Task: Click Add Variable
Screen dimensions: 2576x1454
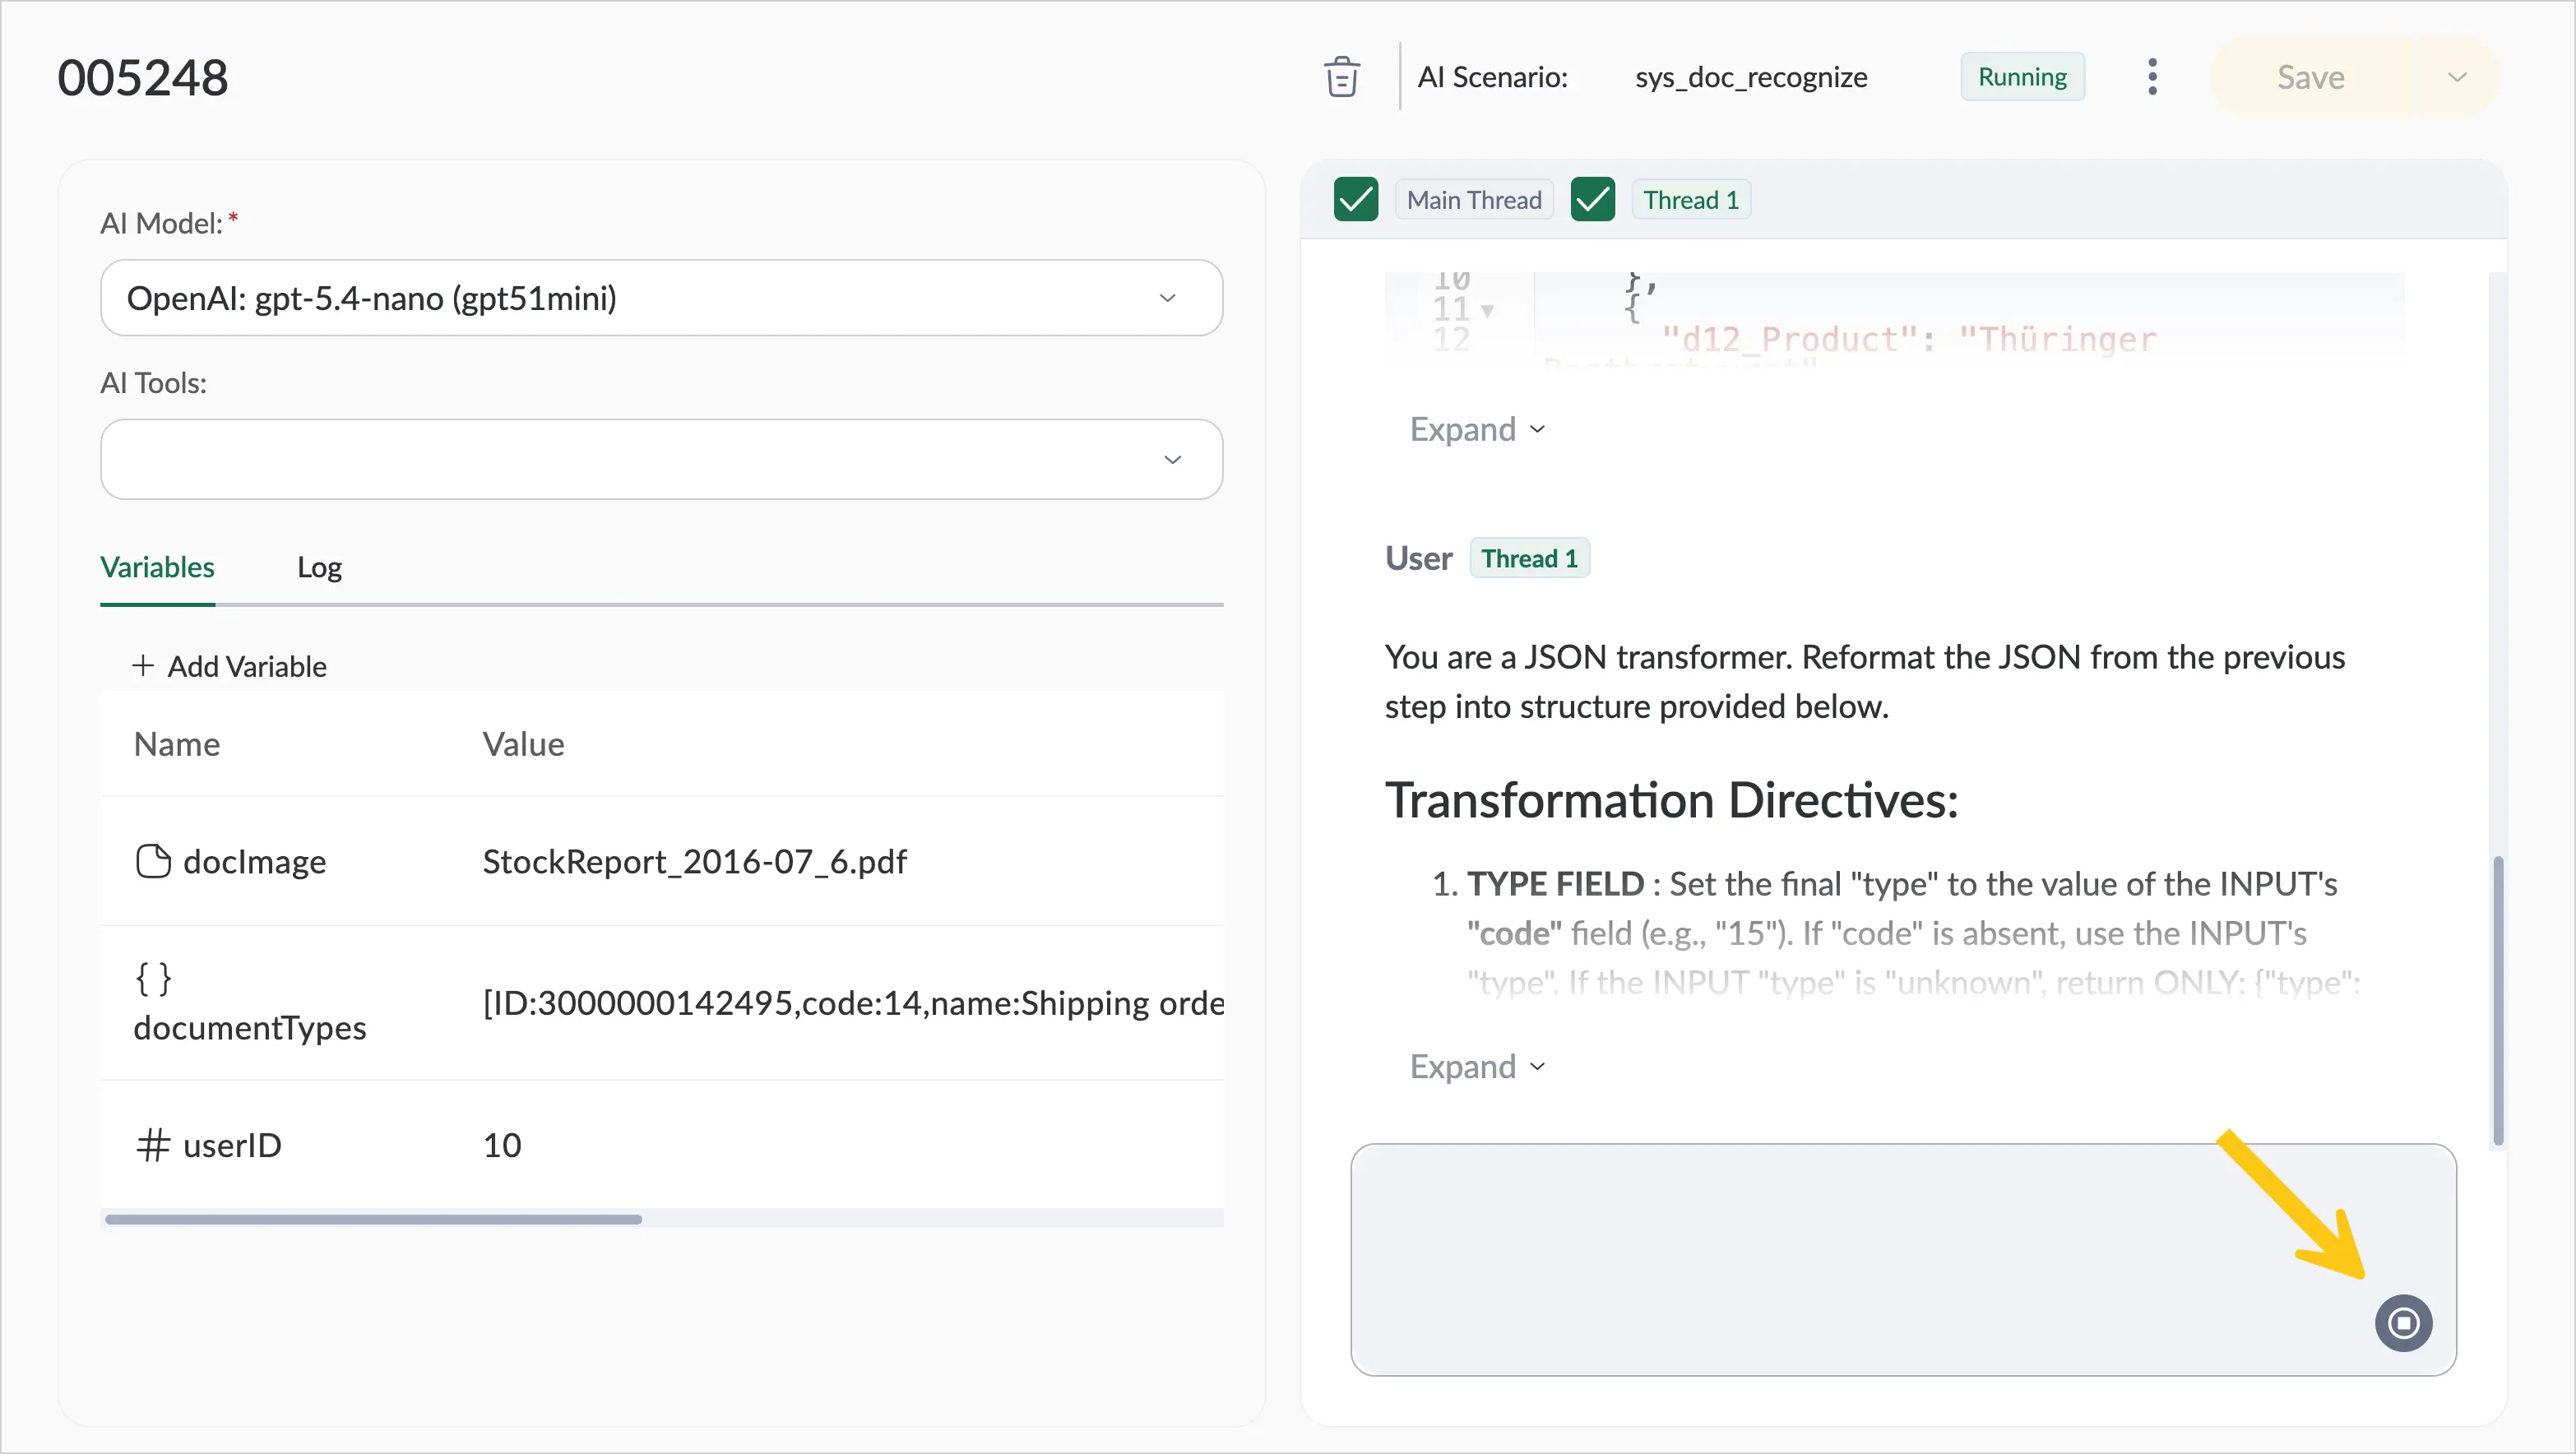Action: coord(229,666)
